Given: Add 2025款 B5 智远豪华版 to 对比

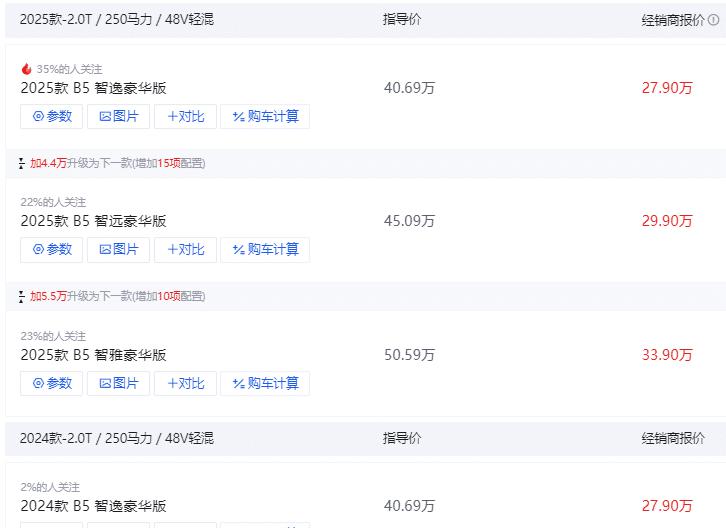Looking at the screenshot, I should (x=185, y=250).
